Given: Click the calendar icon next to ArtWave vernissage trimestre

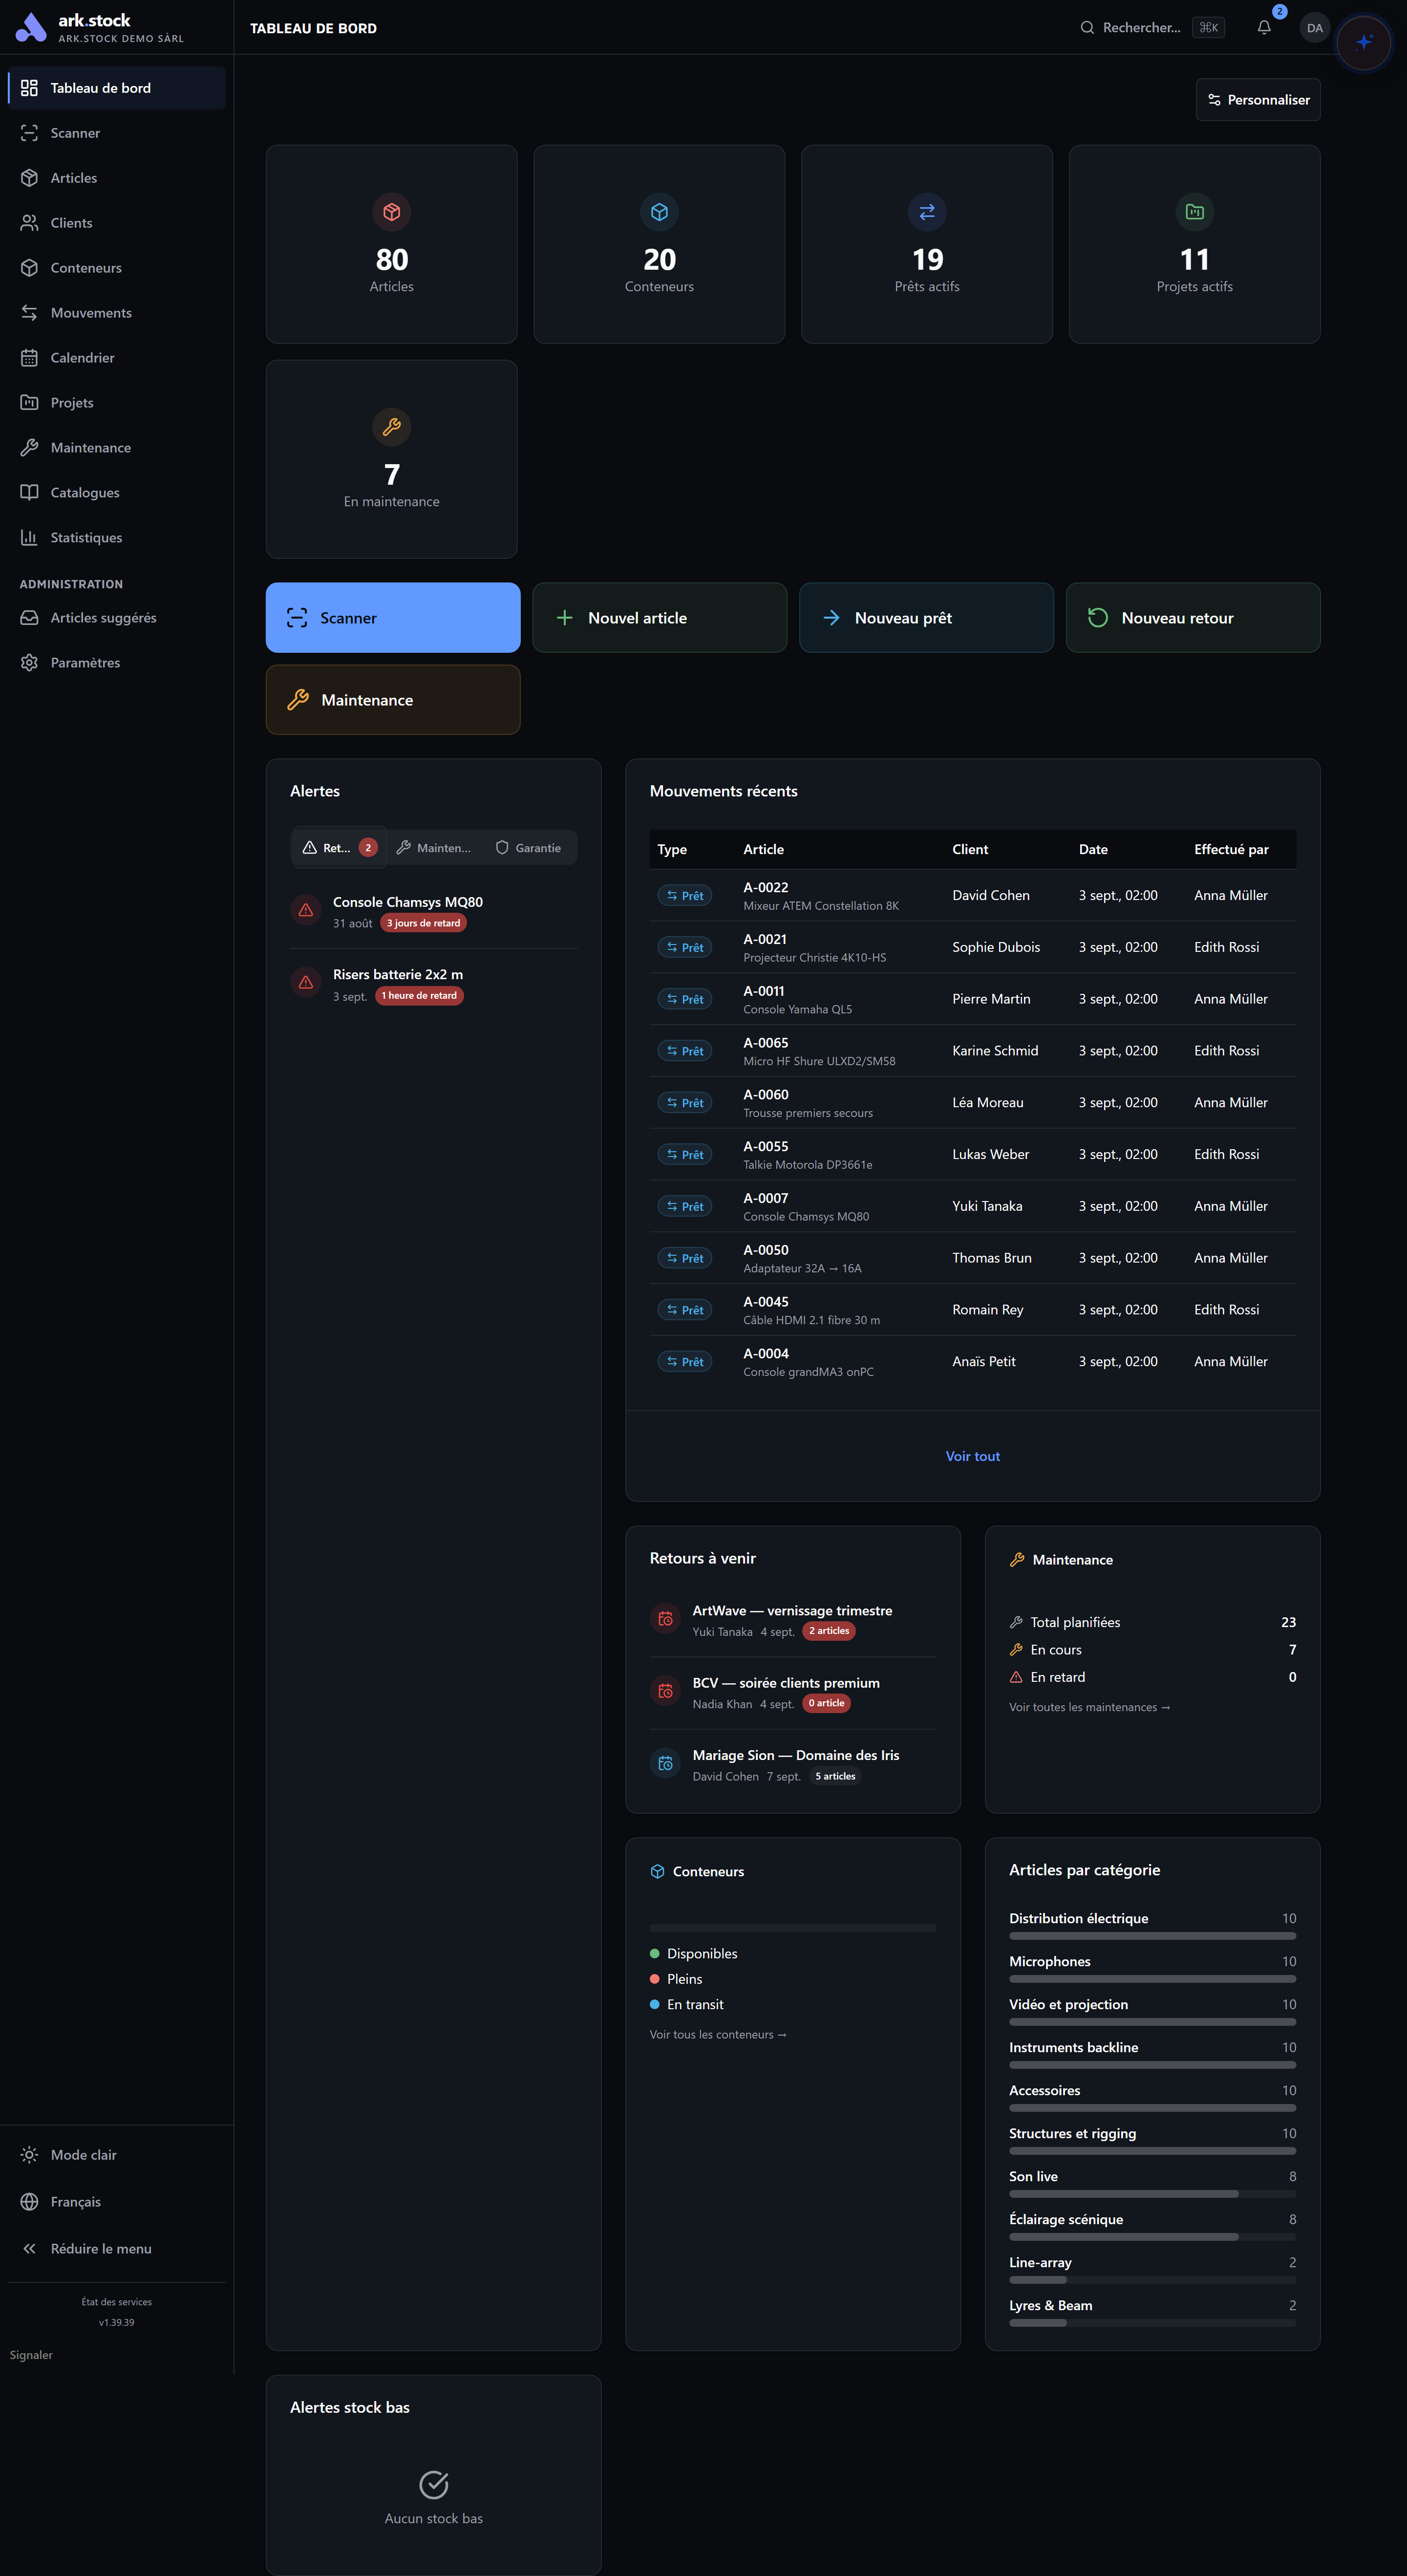Looking at the screenshot, I should pyautogui.click(x=665, y=1619).
